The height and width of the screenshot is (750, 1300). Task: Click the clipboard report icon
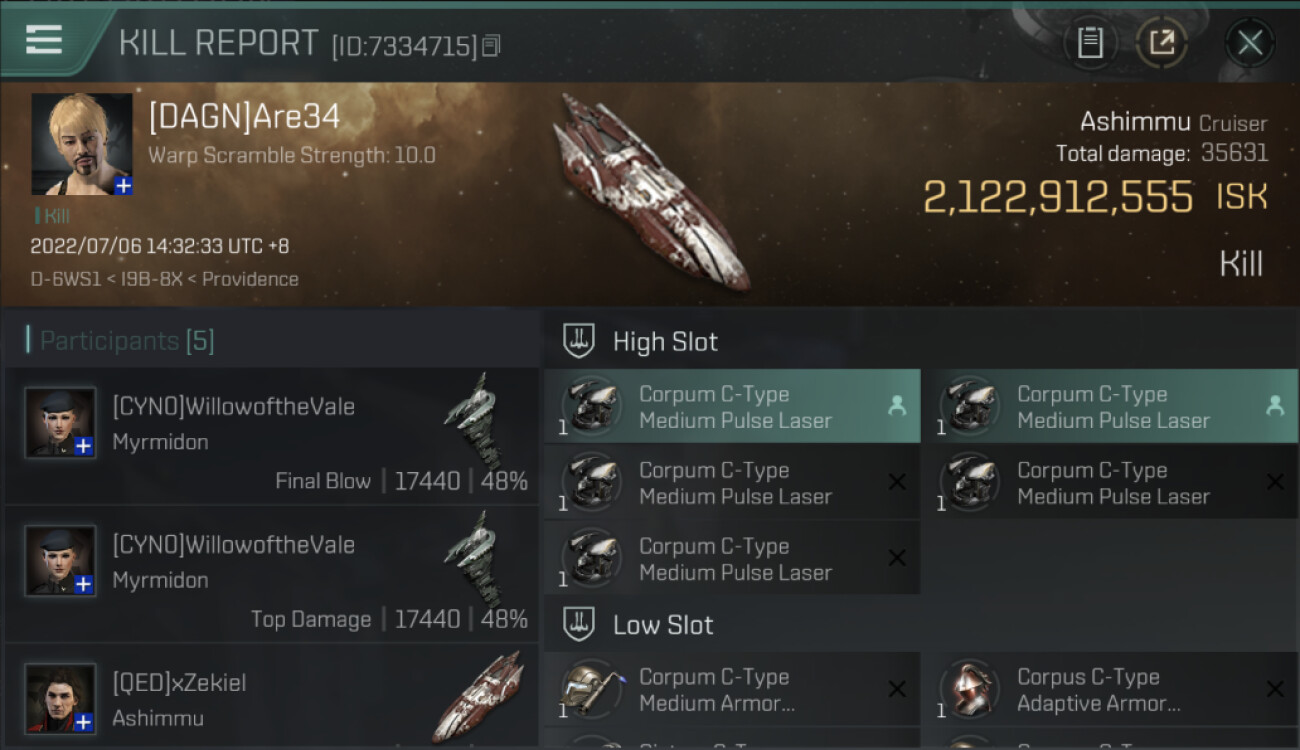click(x=1090, y=42)
